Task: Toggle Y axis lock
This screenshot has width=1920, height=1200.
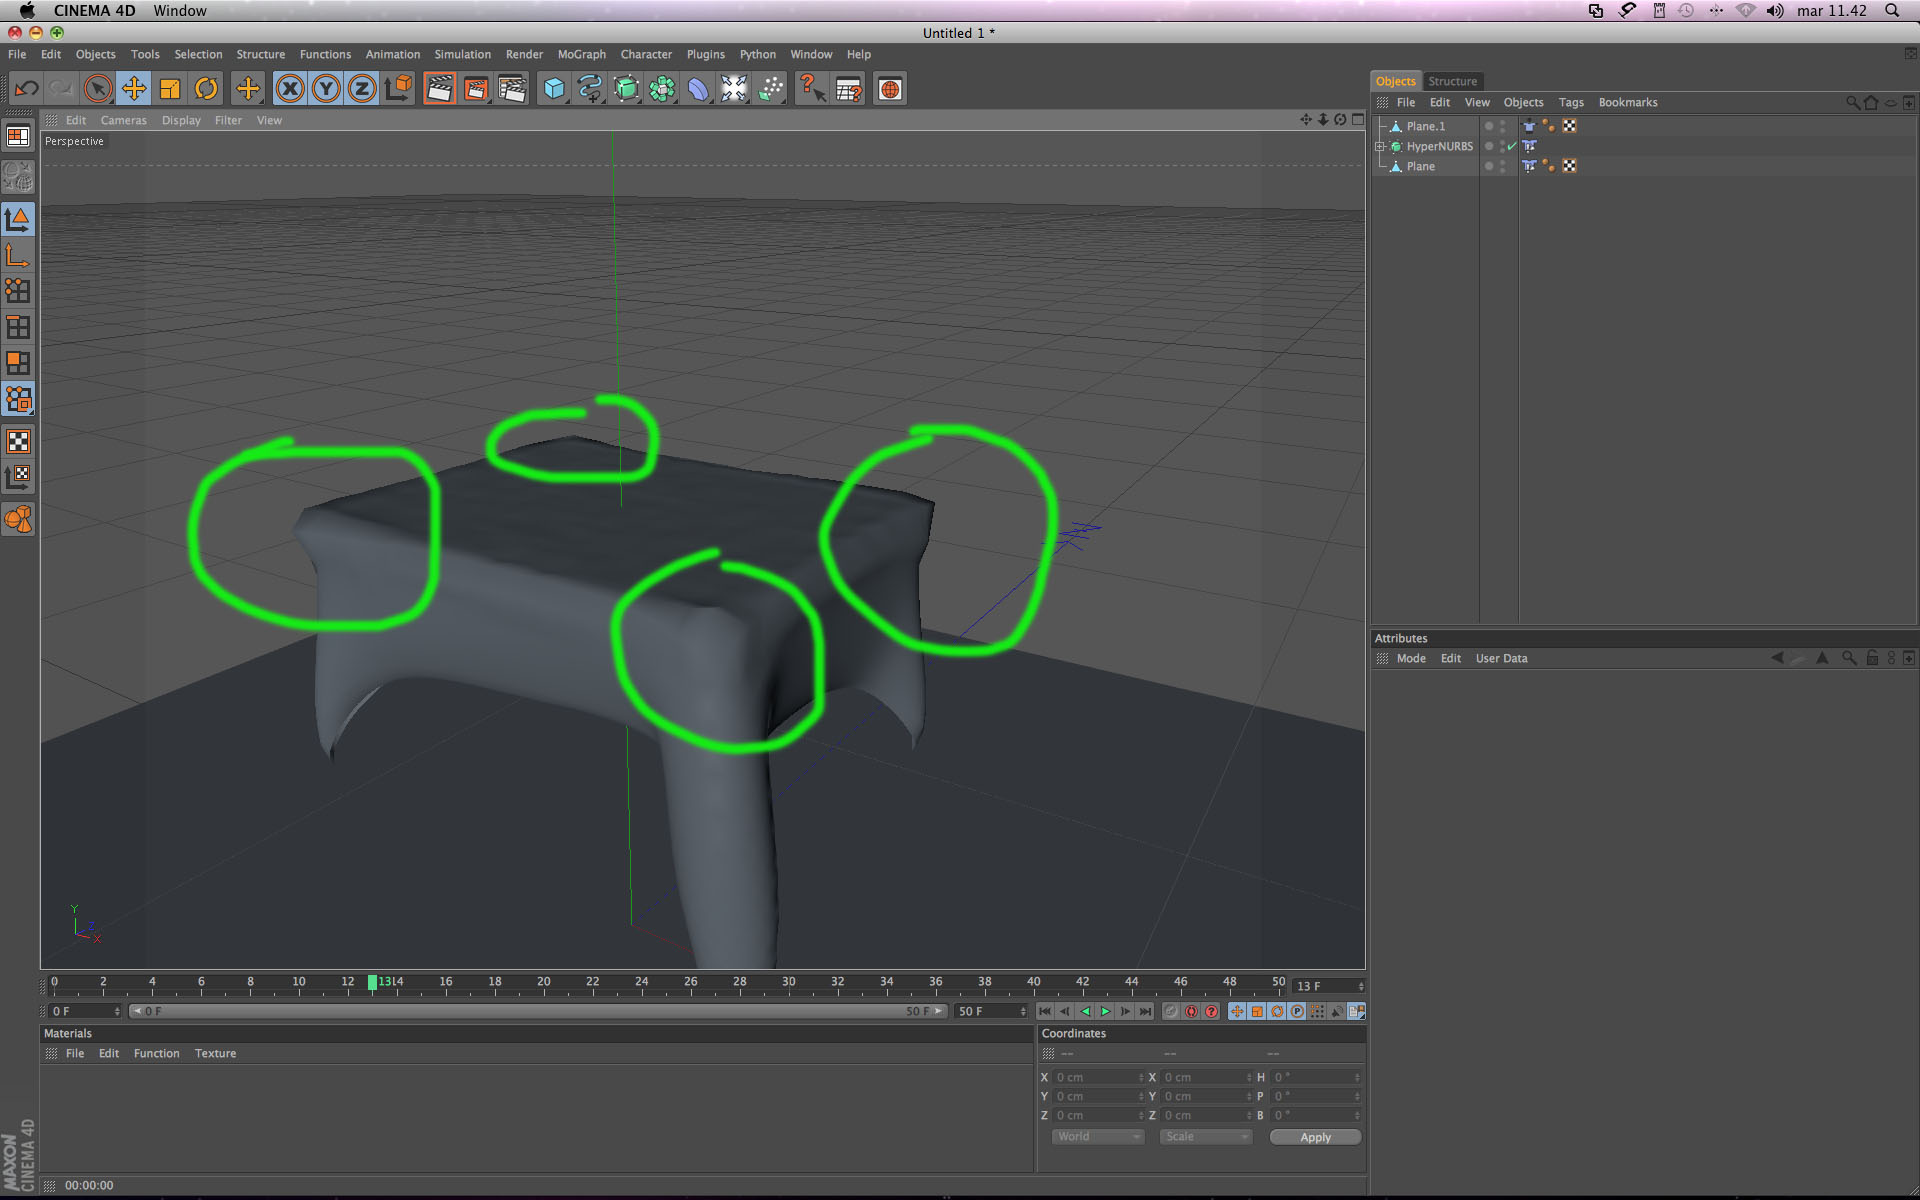Action: click(x=326, y=89)
